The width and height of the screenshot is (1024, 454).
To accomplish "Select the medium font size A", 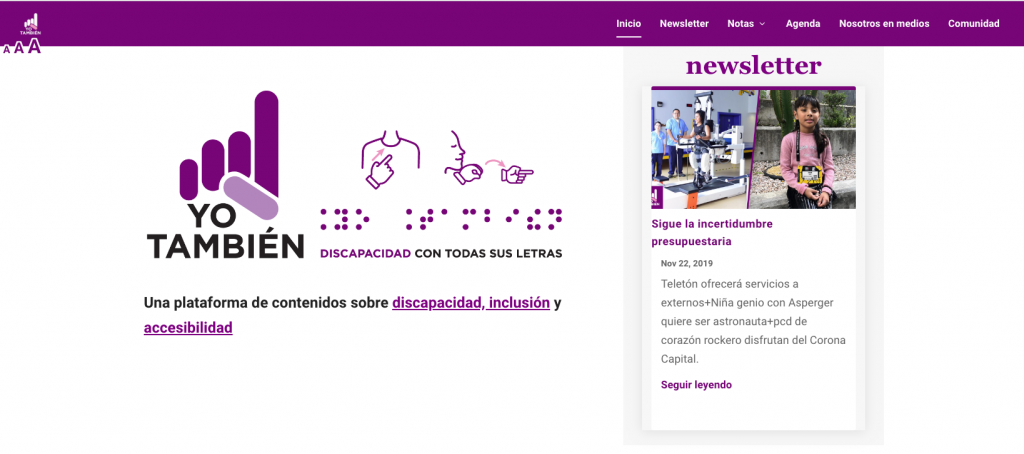I will pos(19,47).
